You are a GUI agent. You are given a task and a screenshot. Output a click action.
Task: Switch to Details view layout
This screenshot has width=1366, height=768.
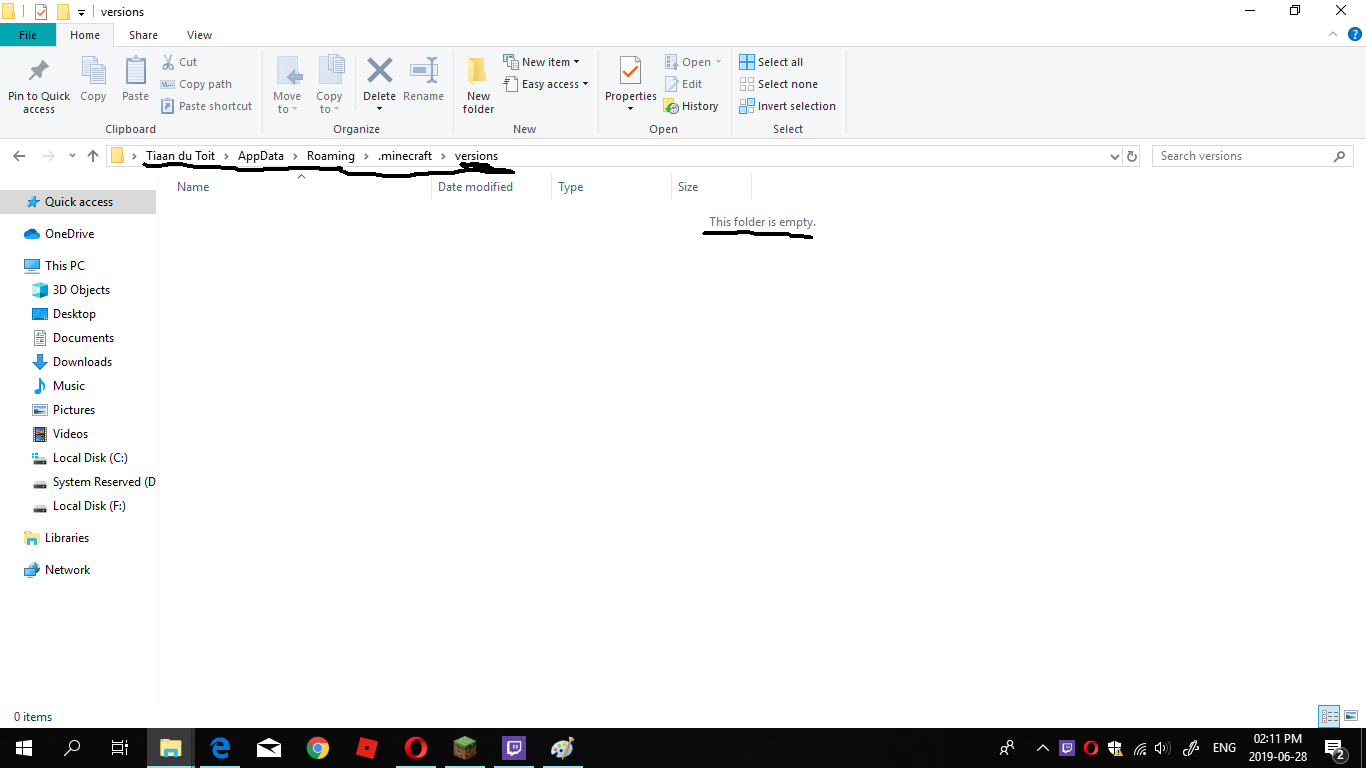pyautogui.click(x=1329, y=716)
